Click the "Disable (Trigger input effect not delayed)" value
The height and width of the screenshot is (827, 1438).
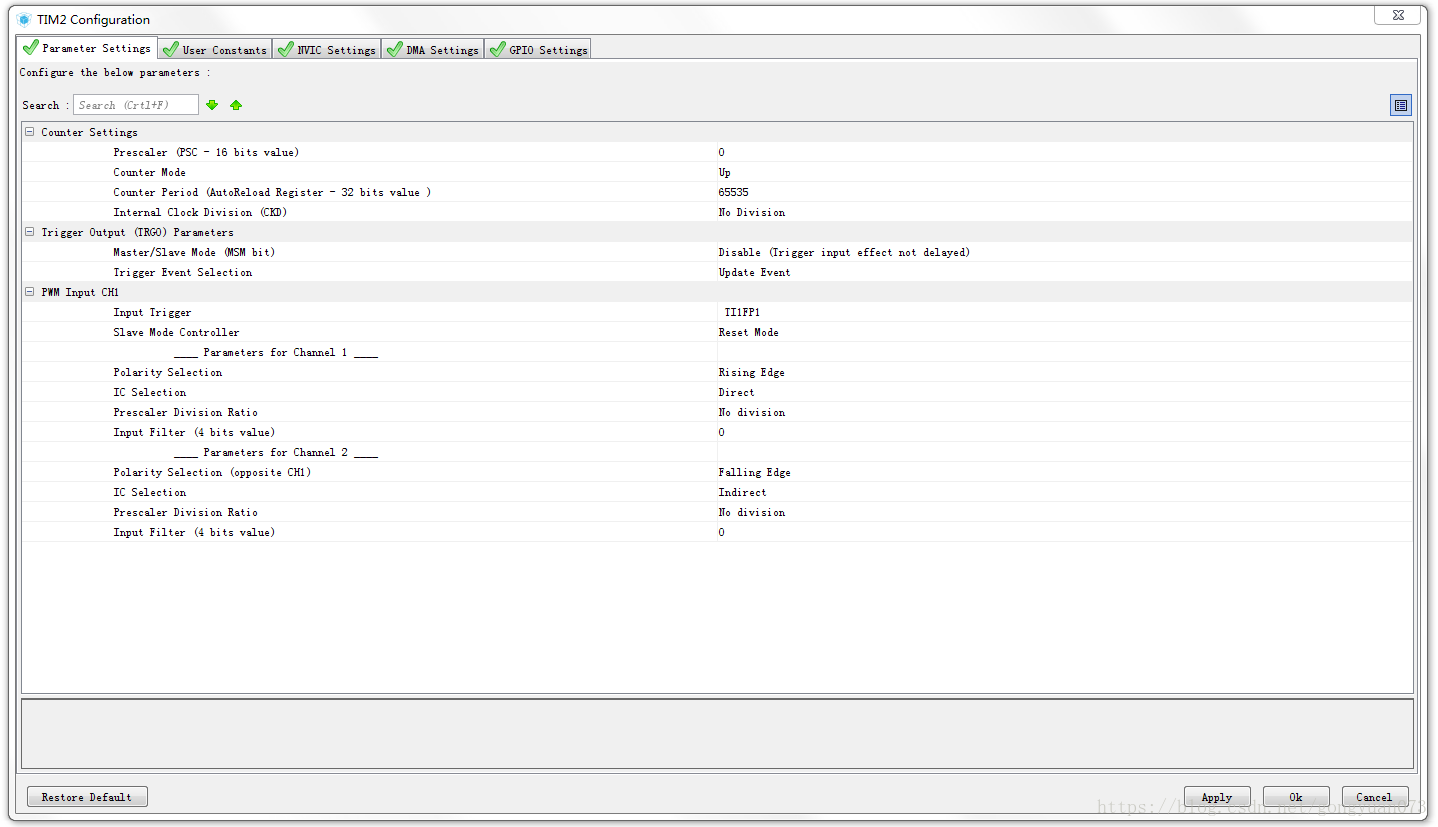click(x=844, y=252)
